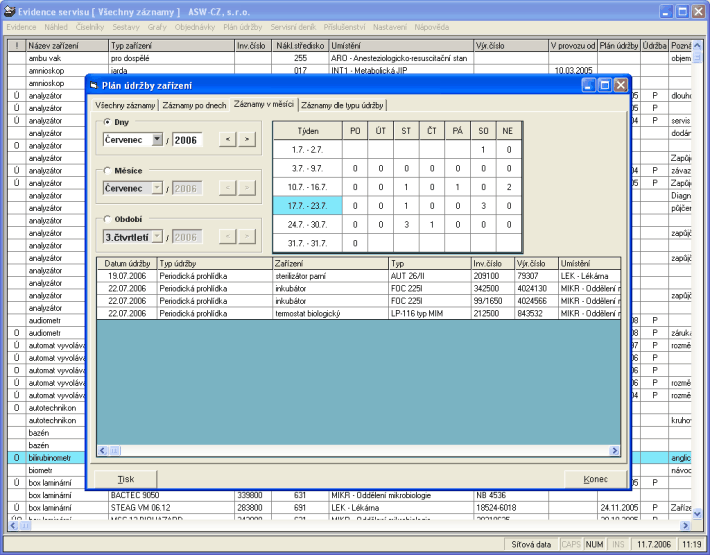Switch to Všechny záznamy tab

pos(125,105)
